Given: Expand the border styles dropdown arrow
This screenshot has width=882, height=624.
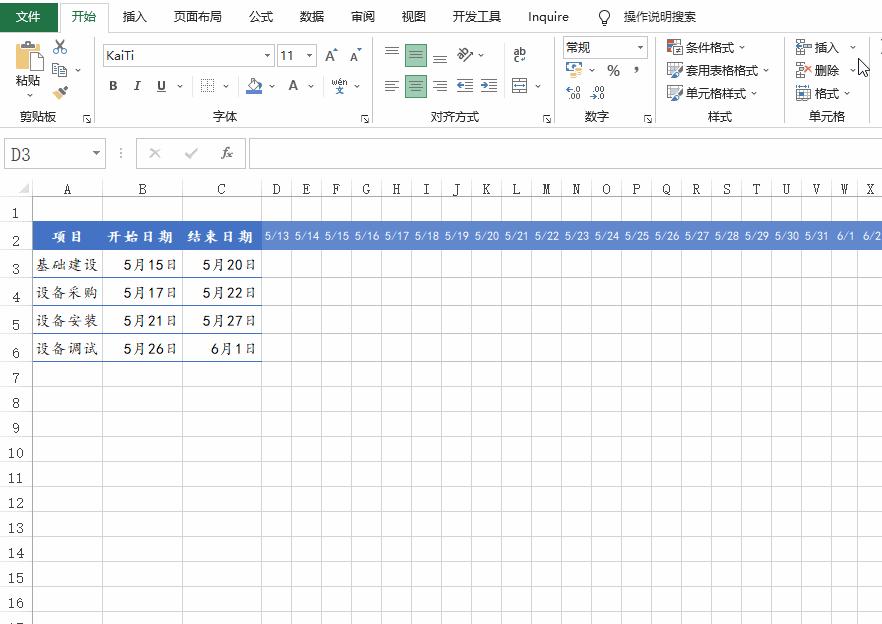Looking at the screenshot, I should (225, 85).
